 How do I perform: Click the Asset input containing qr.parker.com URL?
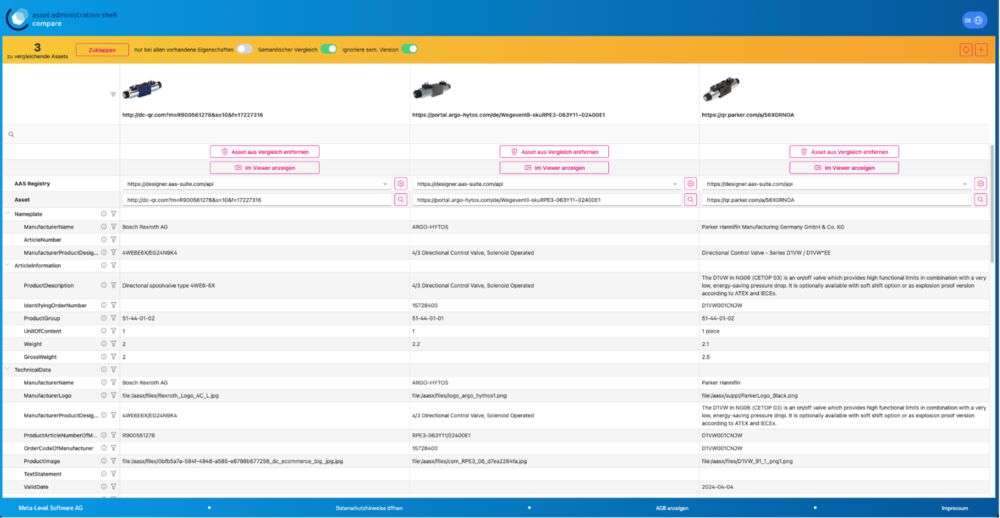click(836, 200)
